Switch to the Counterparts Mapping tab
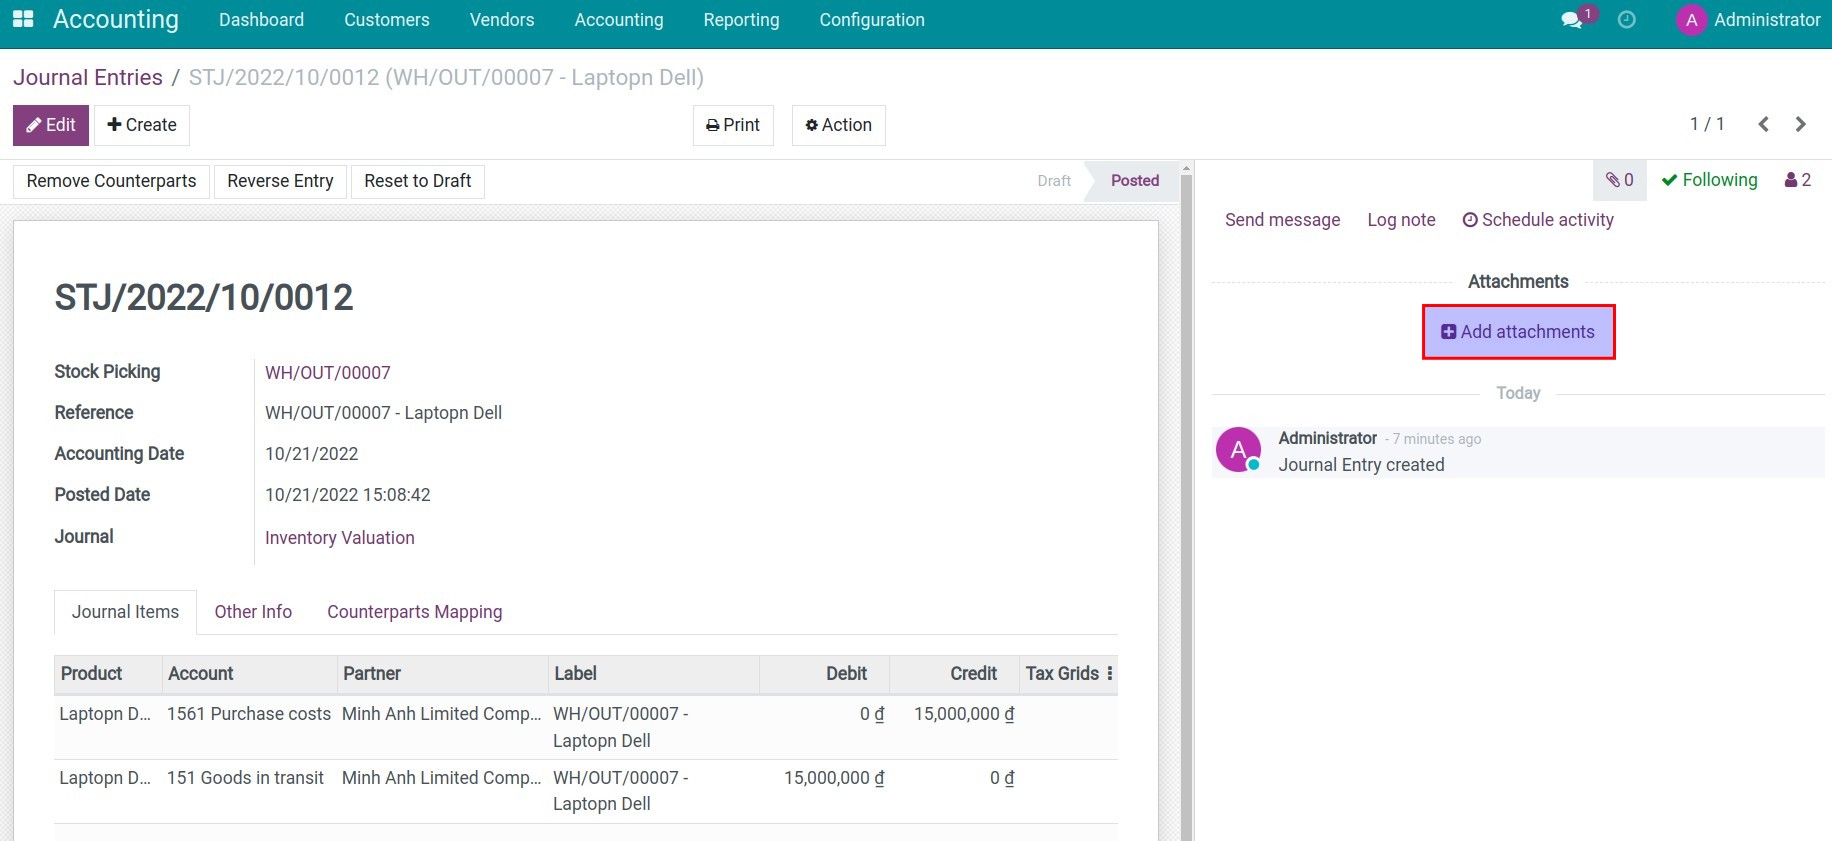The image size is (1832, 841). pos(414,612)
